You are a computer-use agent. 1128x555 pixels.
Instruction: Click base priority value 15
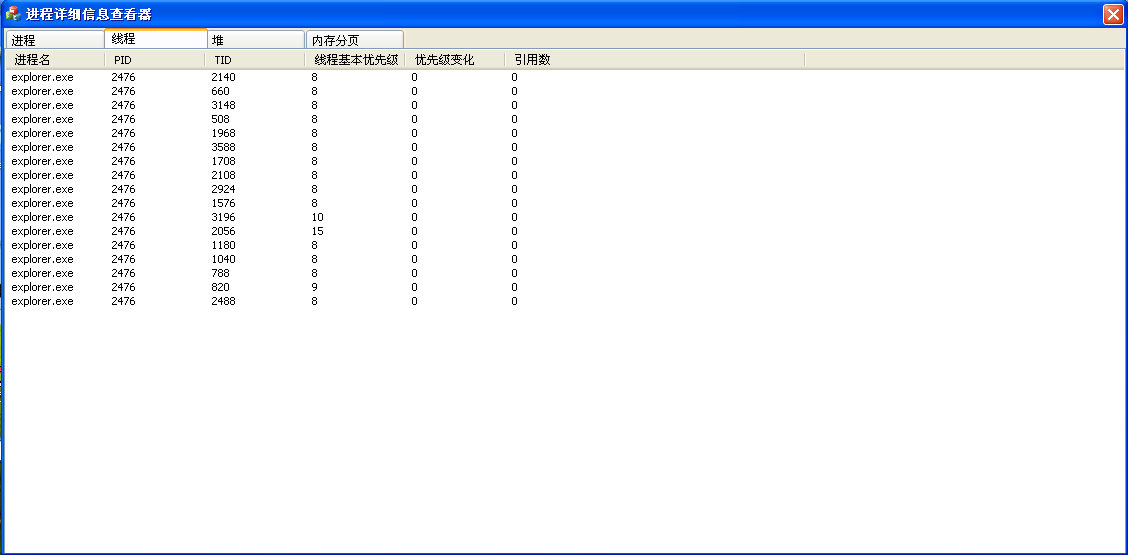[317, 231]
